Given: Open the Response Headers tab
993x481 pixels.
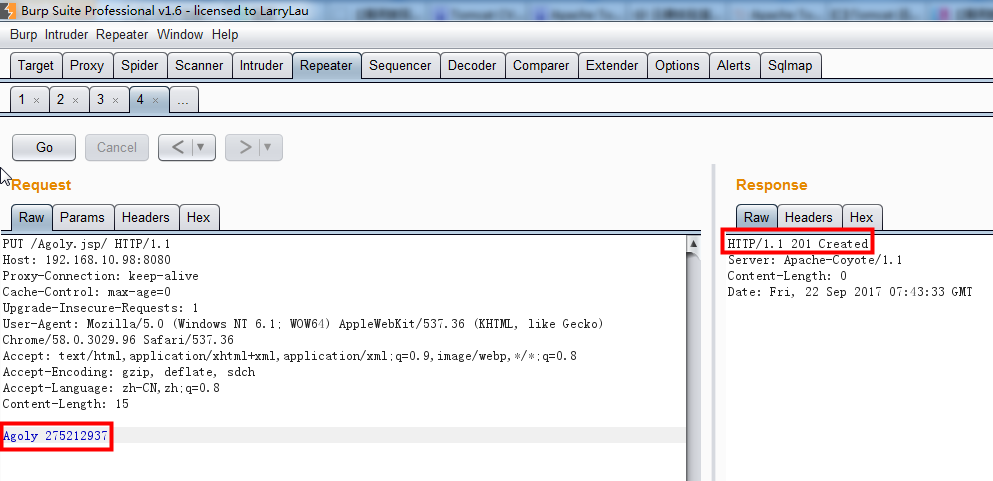Looking at the screenshot, I should [x=809, y=218].
